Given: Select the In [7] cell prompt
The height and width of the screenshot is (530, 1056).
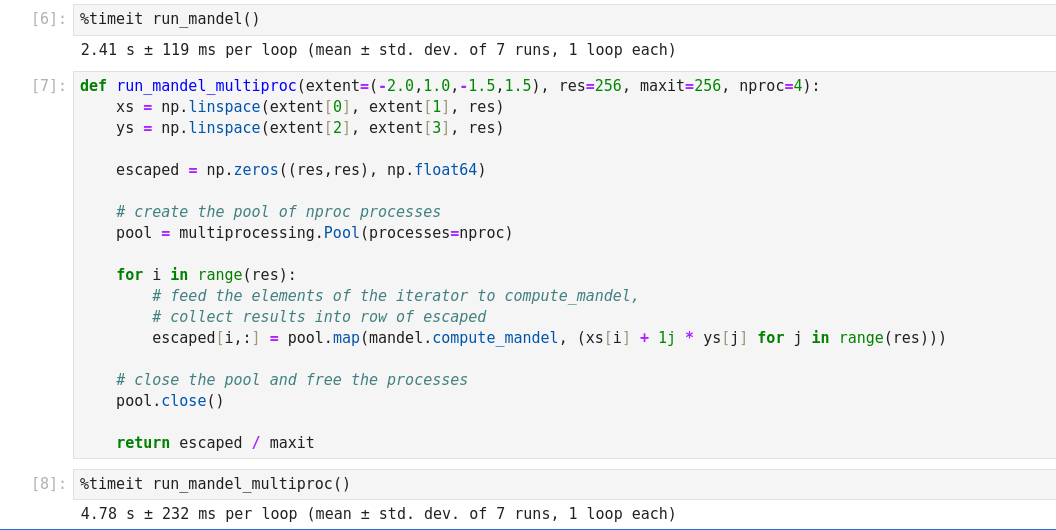Looking at the screenshot, I should 48,86.
